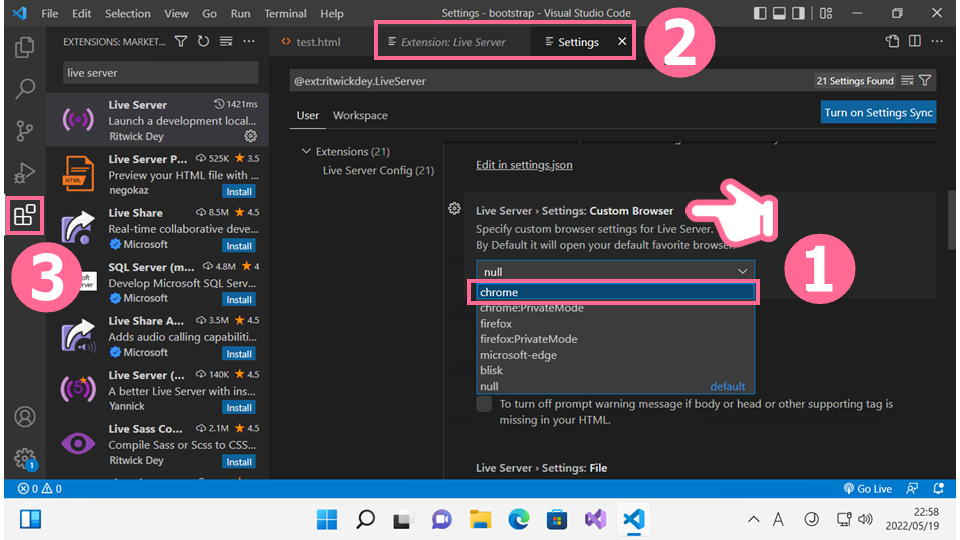Filter extensions with the funnel icon
960x540 pixels.
coord(181,41)
